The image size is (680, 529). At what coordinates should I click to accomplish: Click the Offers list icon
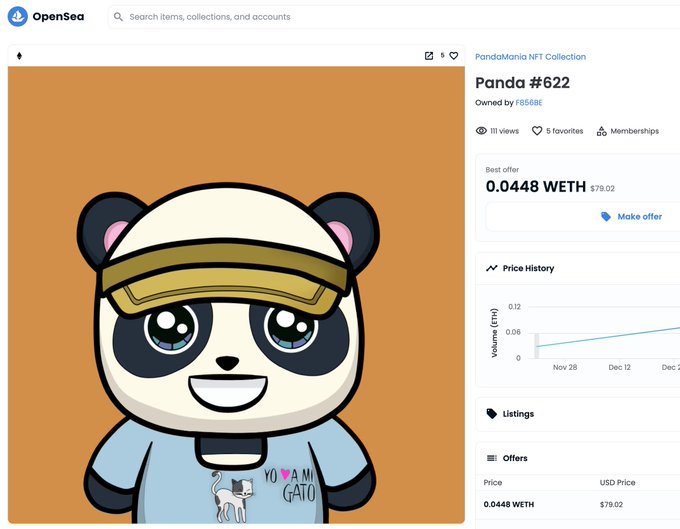tap(492, 458)
